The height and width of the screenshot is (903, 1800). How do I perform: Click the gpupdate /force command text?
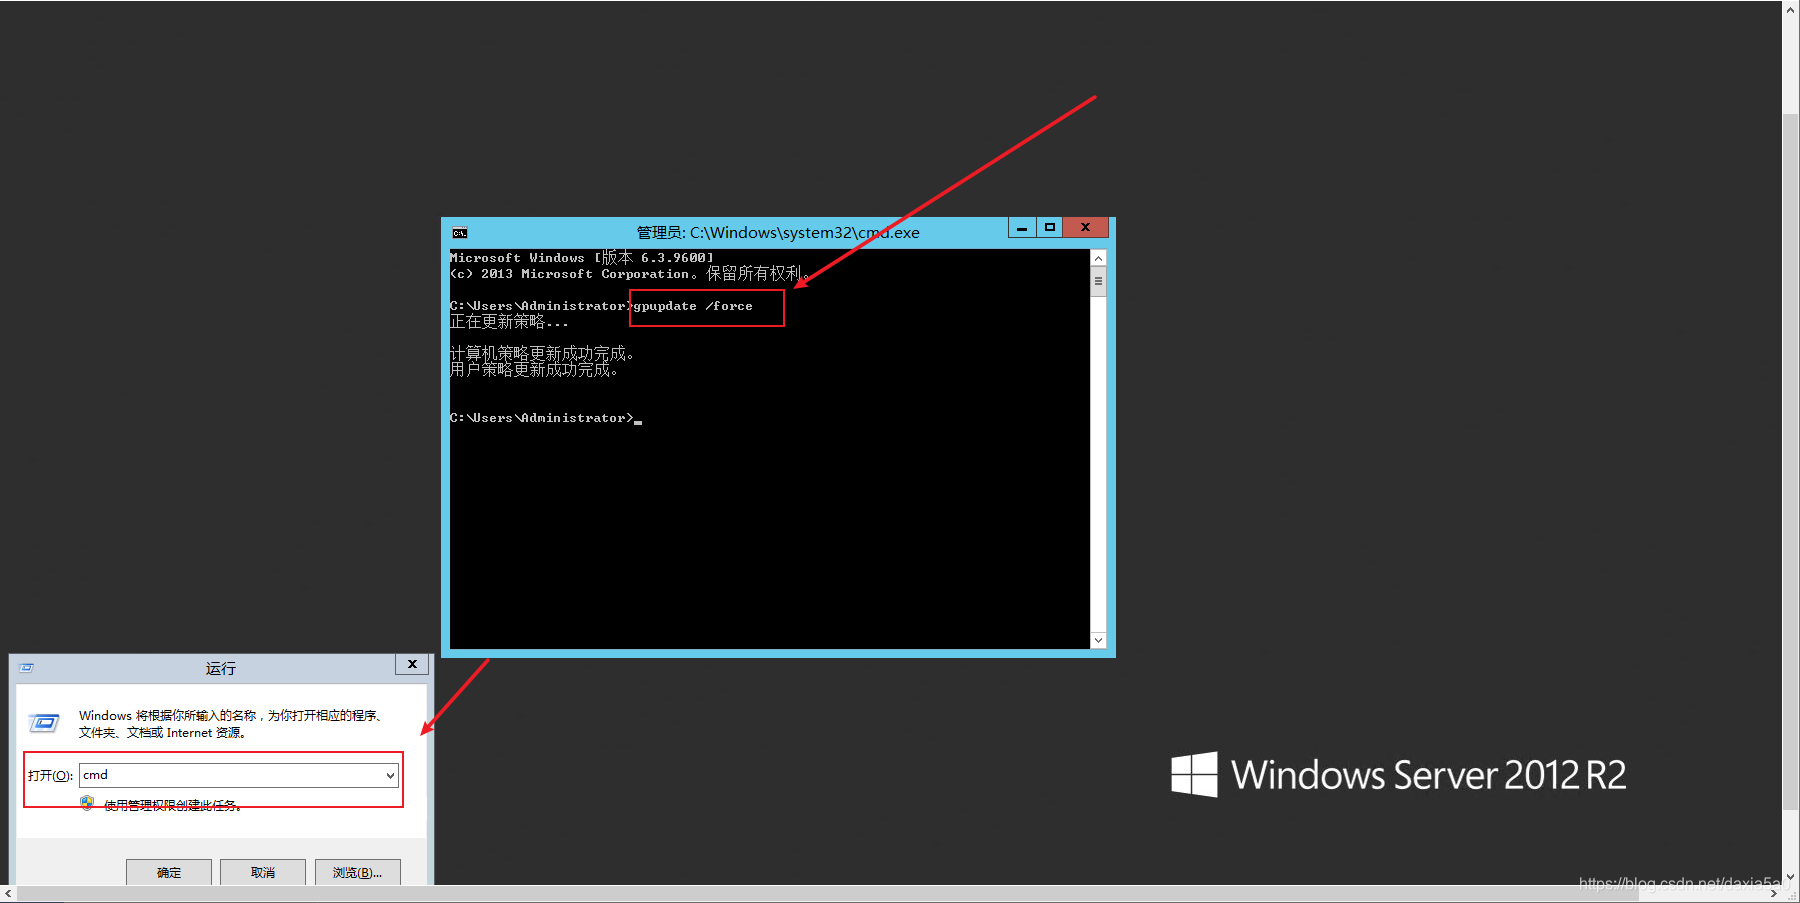[x=693, y=306]
